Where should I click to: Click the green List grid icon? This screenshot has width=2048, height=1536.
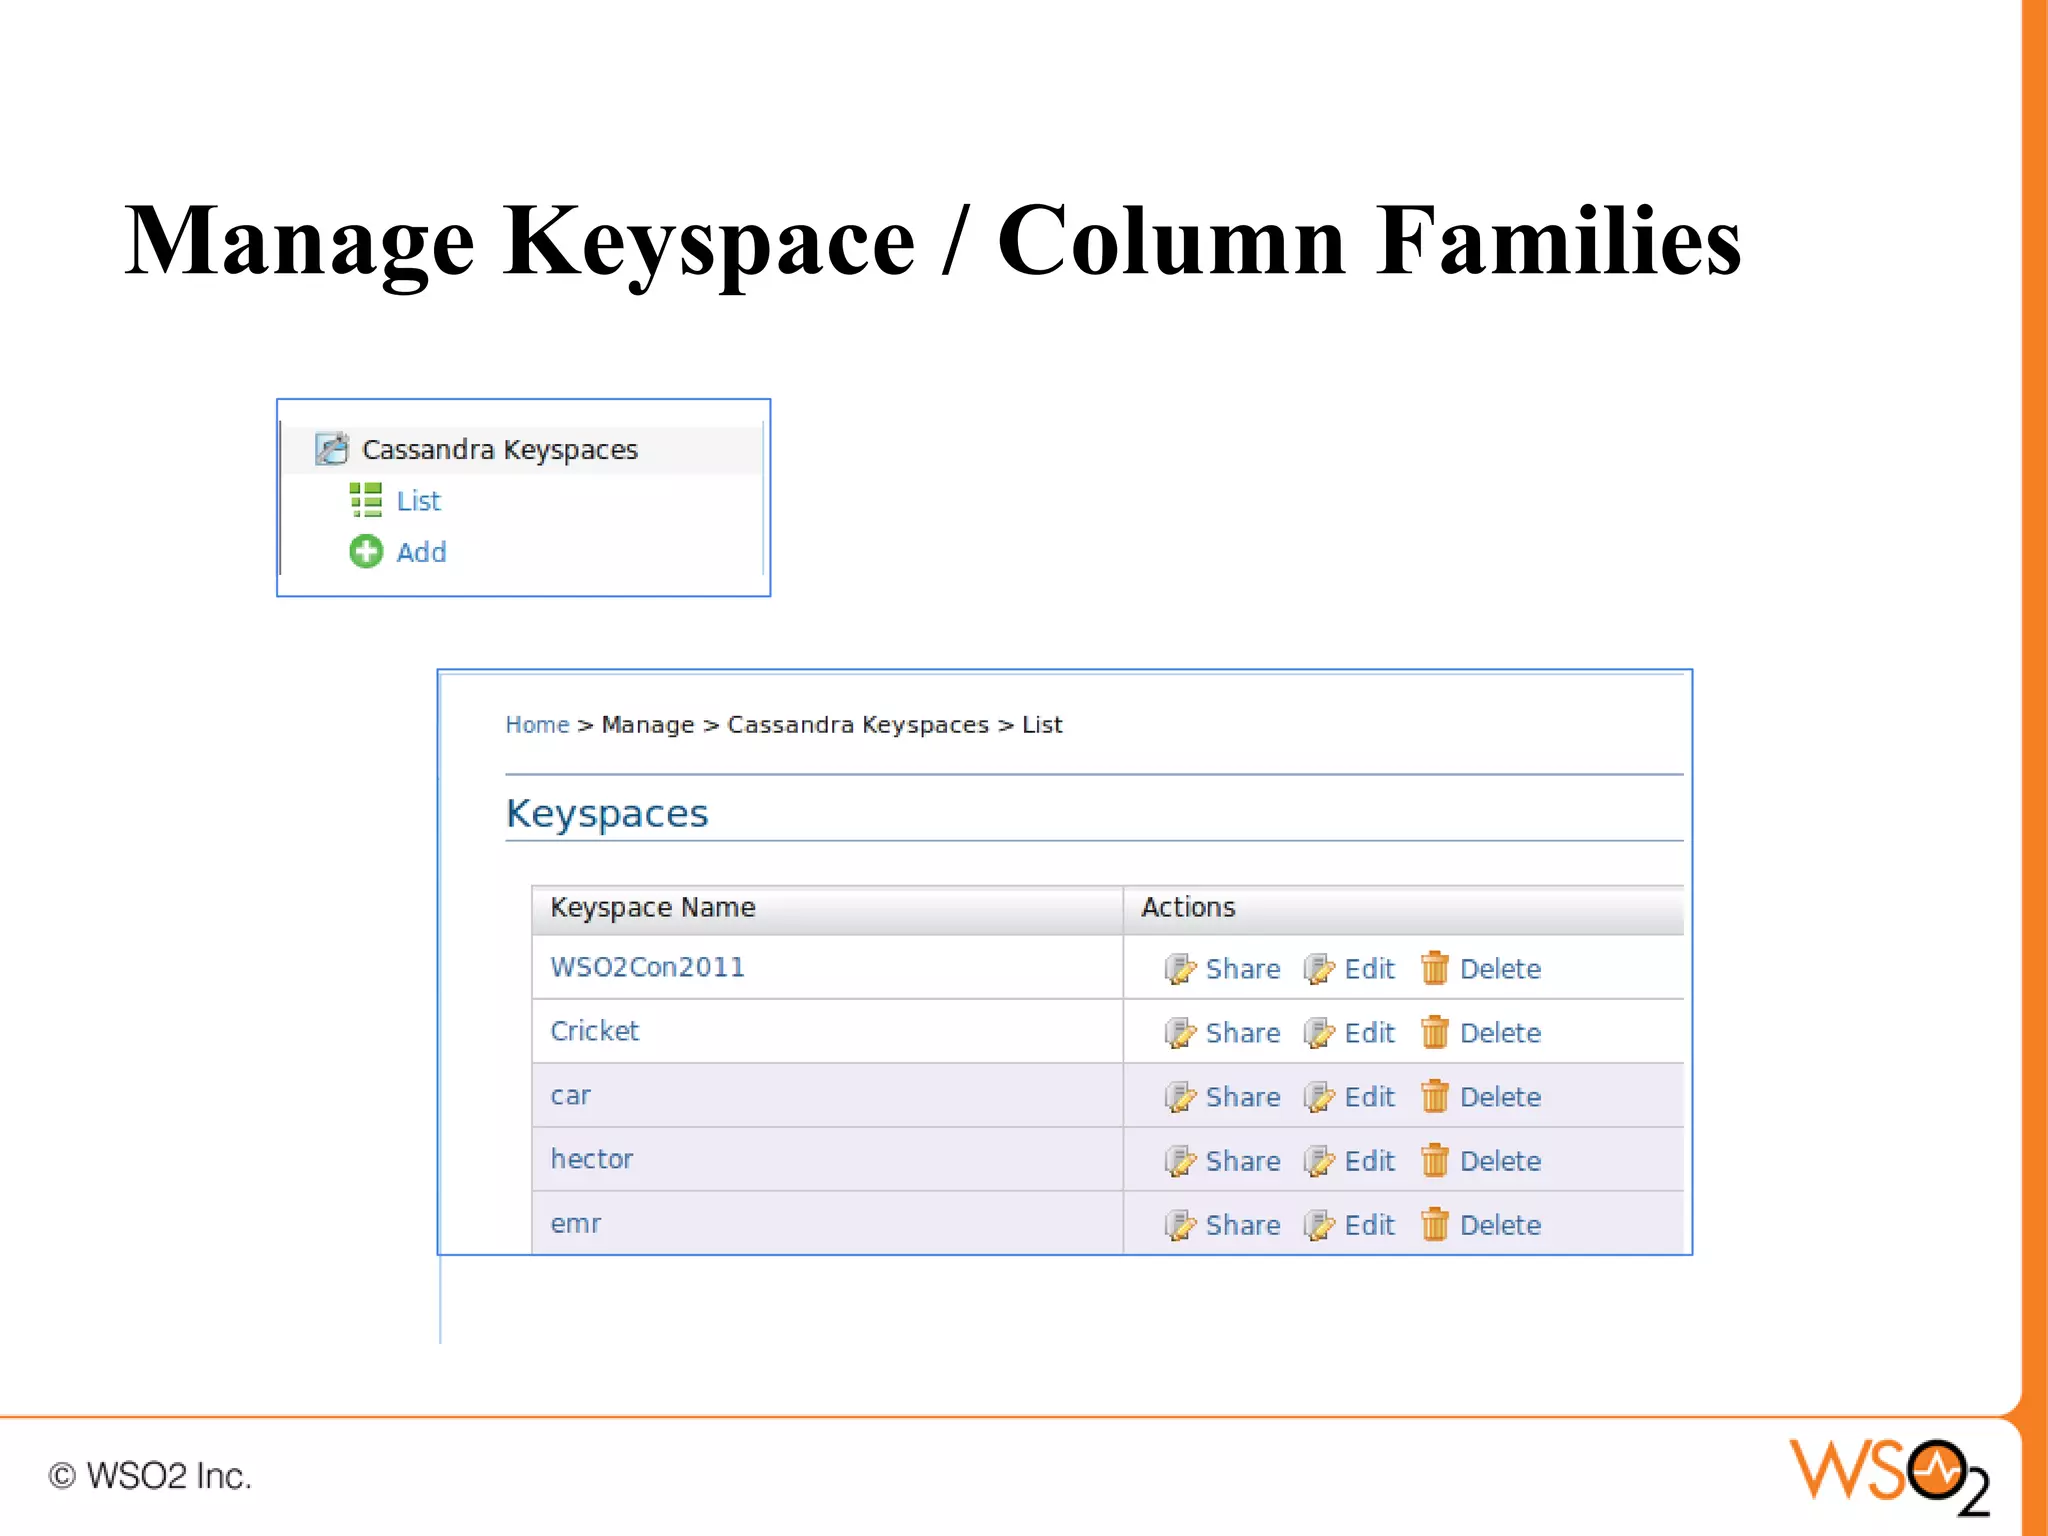click(x=365, y=500)
